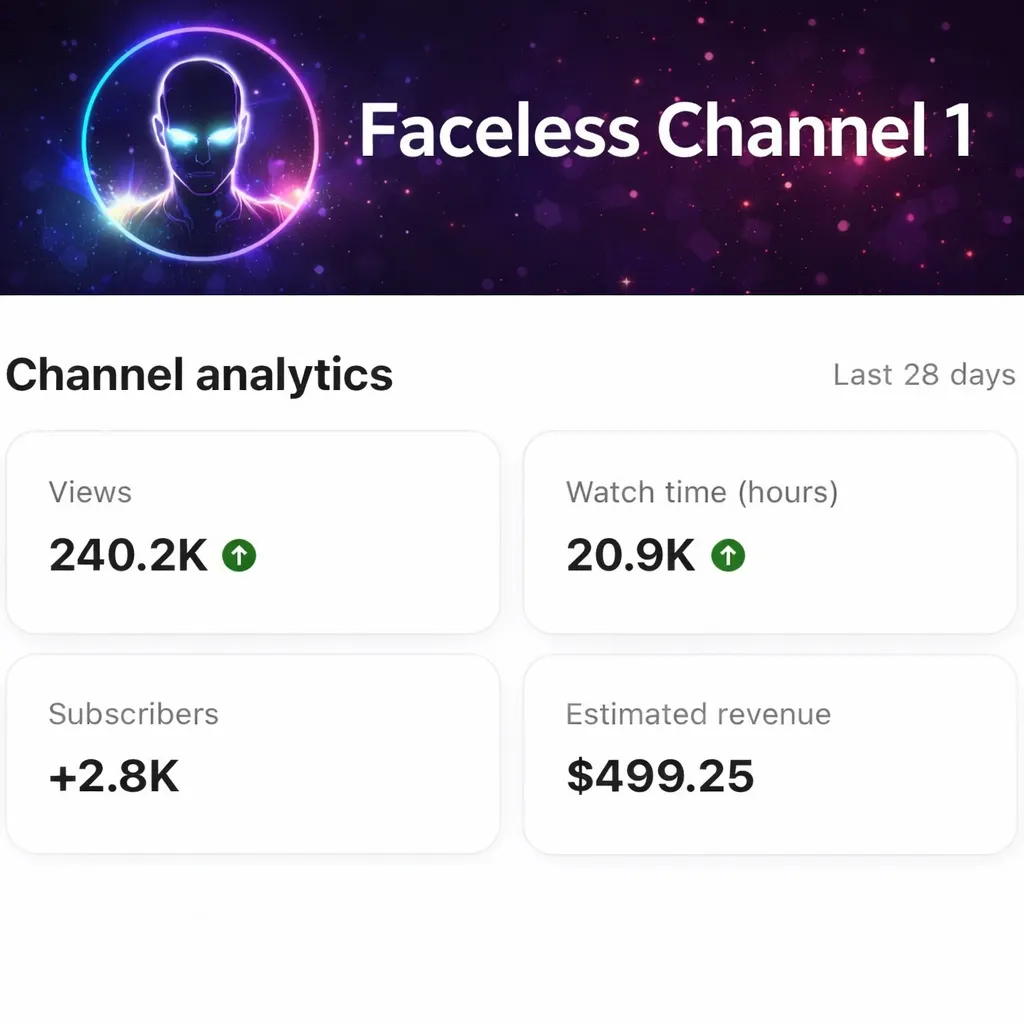The width and height of the screenshot is (1024, 1024).
Task: Click the Watch time (hours) label
Action: tap(701, 492)
